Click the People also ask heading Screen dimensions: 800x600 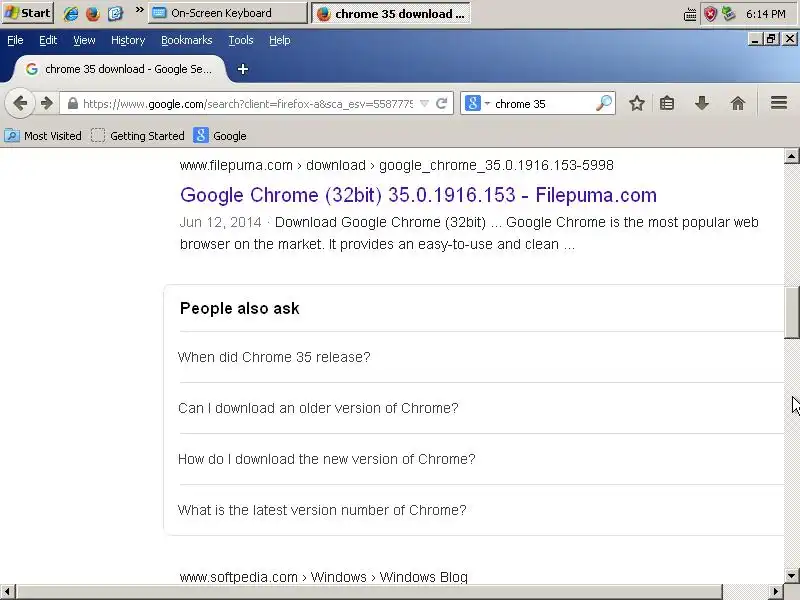point(240,309)
